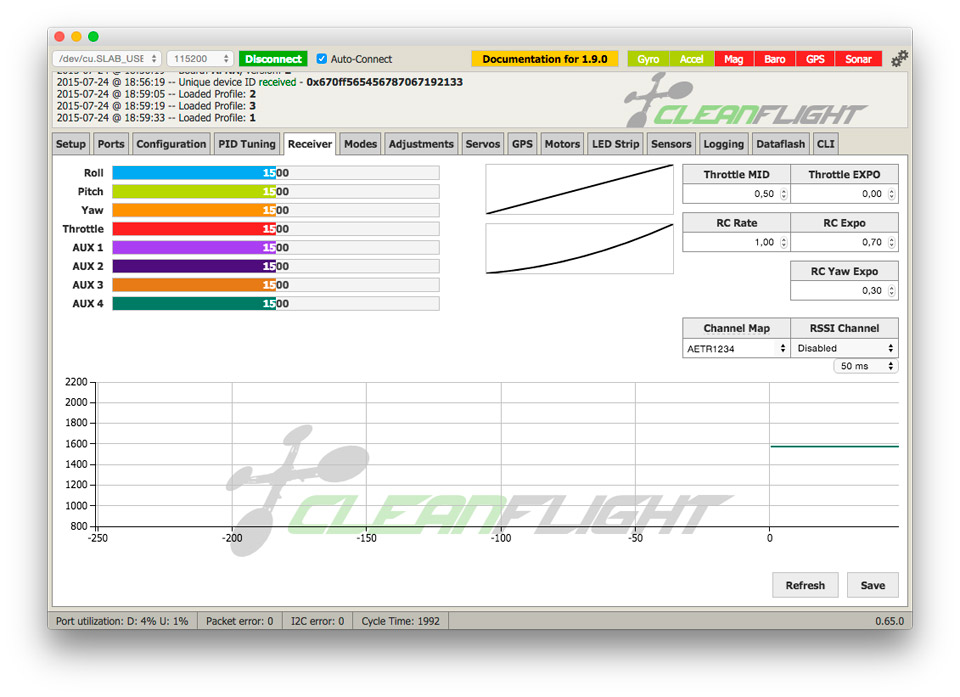This screenshot has width=960, height=697.
Task: Click the Throttle channel bar
Action: coord(276,229)
